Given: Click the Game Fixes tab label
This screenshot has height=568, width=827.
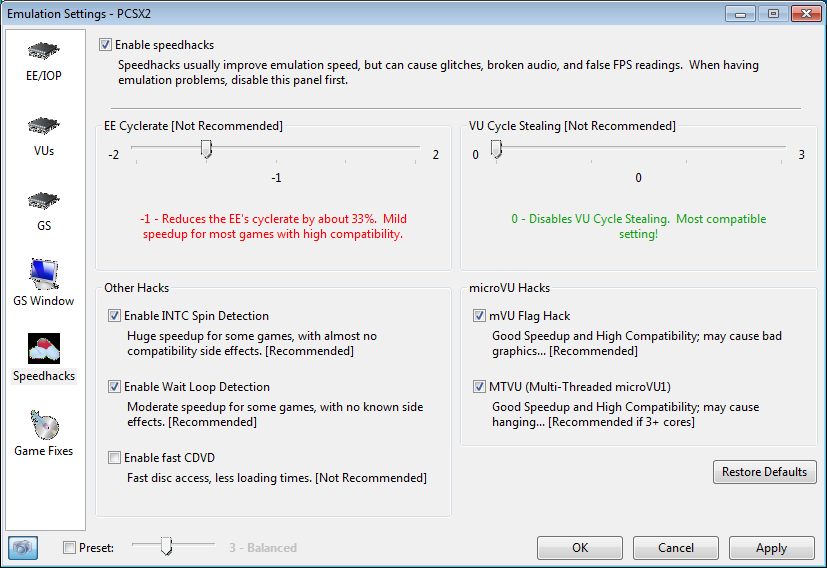Looking at the screenshot, I should 44,451.
